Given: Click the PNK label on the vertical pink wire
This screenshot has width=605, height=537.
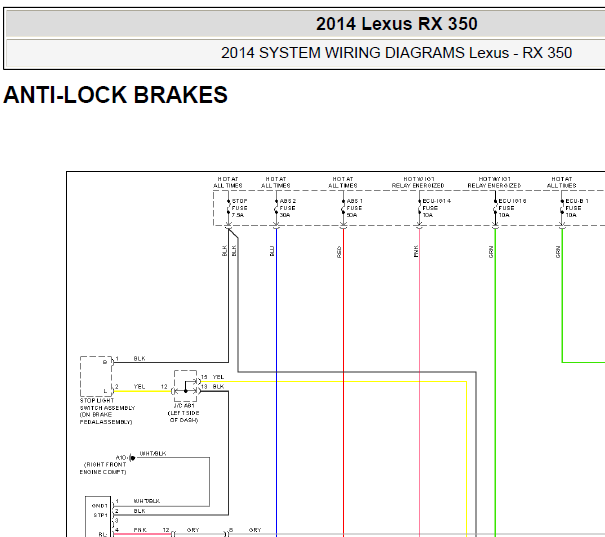Looking at the screenshot, I should (415, 251).
